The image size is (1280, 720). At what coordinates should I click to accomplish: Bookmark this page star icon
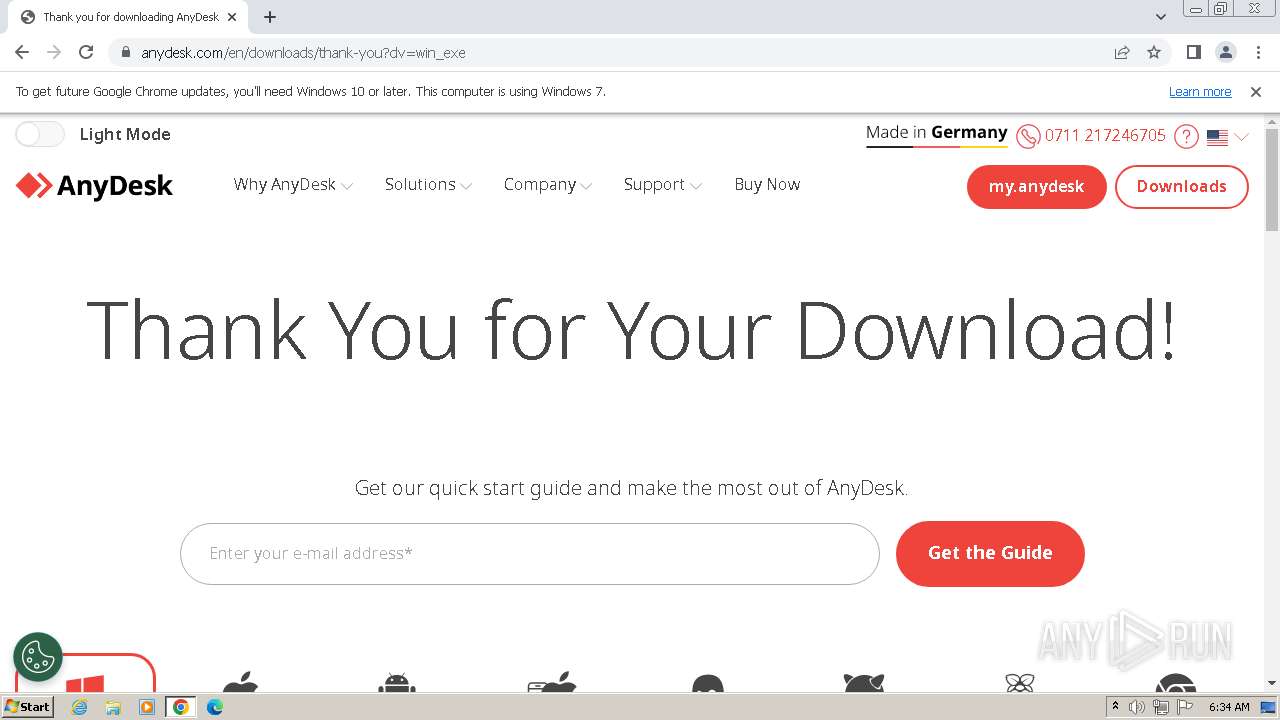click(1154, 53)
